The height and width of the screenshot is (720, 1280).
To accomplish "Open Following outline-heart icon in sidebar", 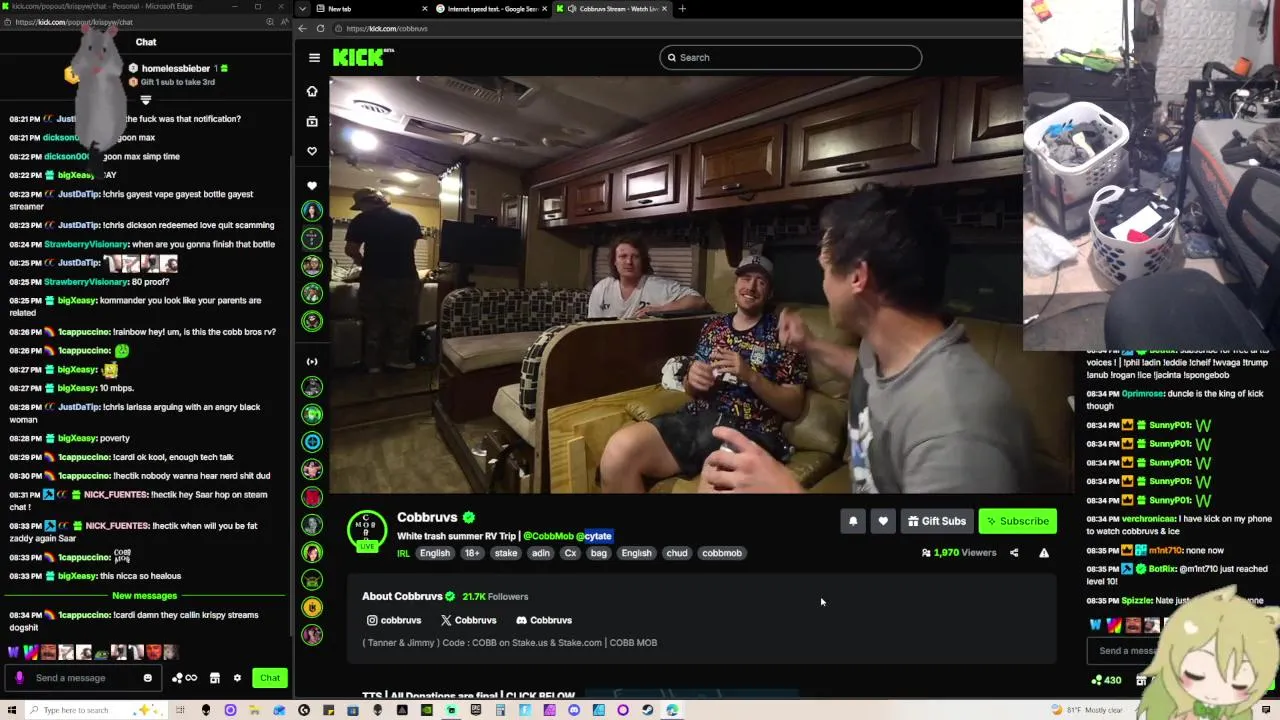I will tap(312, 151).
